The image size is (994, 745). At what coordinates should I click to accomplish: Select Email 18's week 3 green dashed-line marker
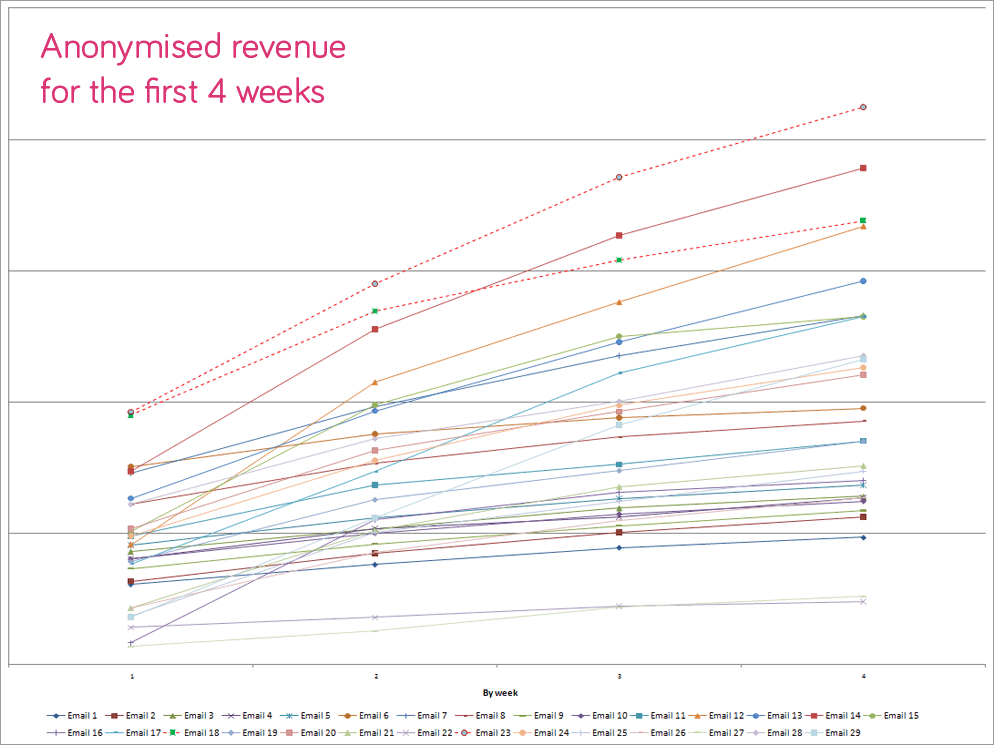tap(619, 260)
